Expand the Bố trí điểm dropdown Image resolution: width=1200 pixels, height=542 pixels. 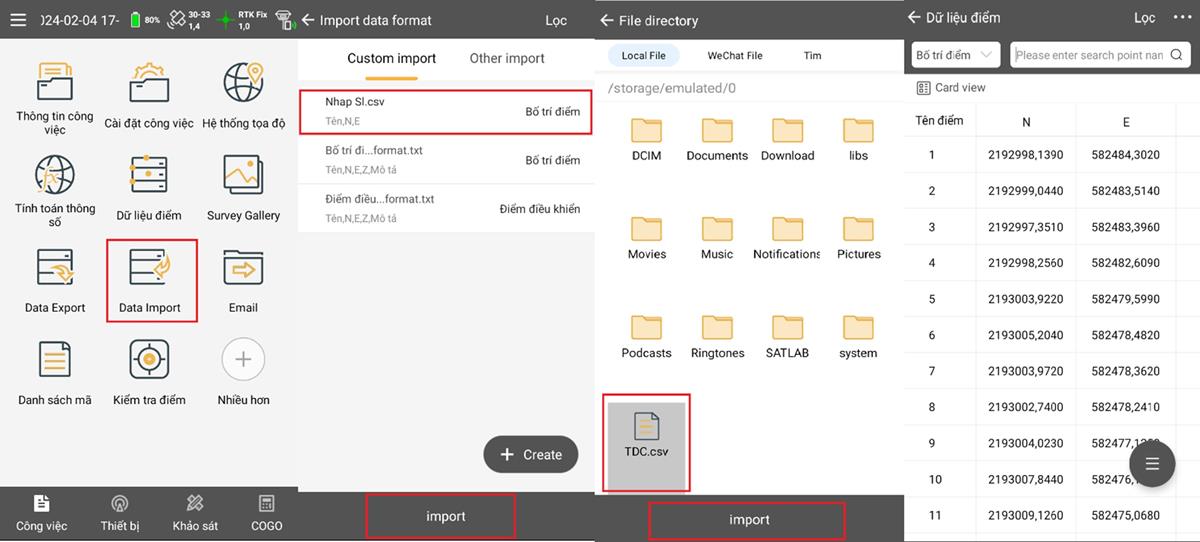click(955, 55)
